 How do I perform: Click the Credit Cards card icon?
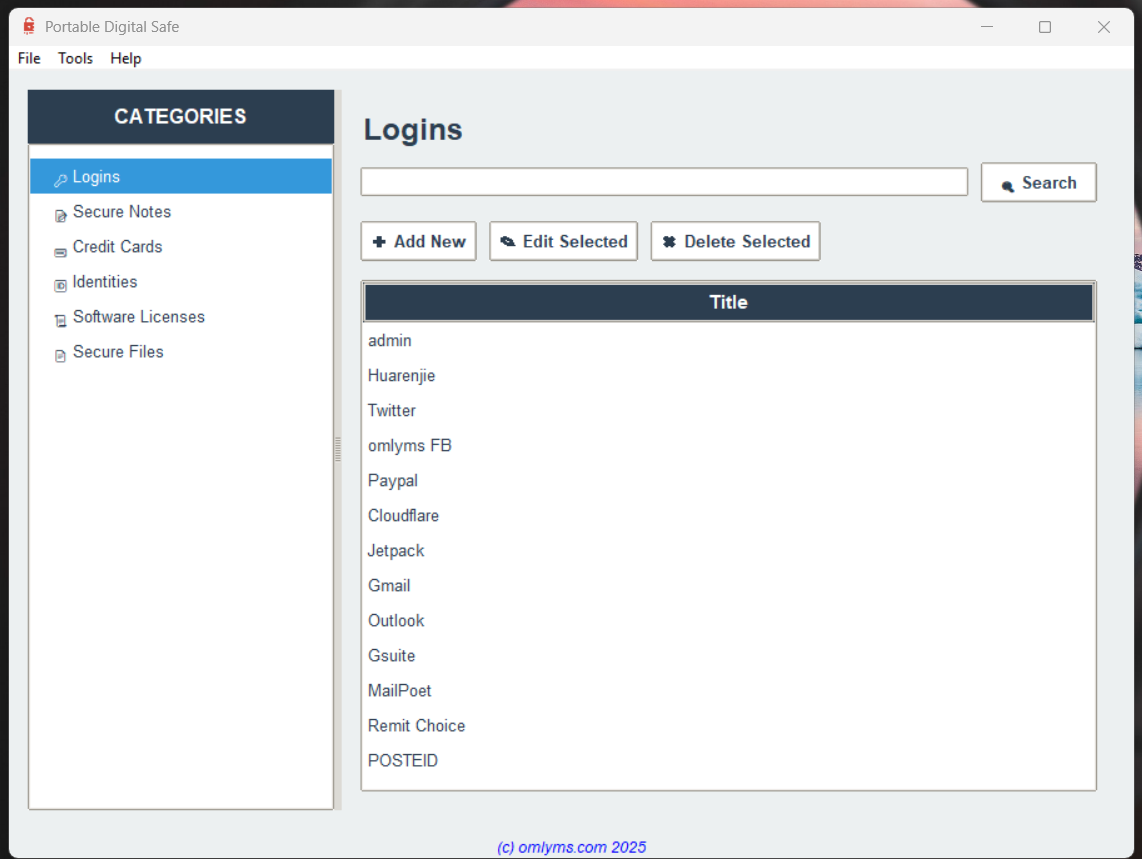point(60,250)
